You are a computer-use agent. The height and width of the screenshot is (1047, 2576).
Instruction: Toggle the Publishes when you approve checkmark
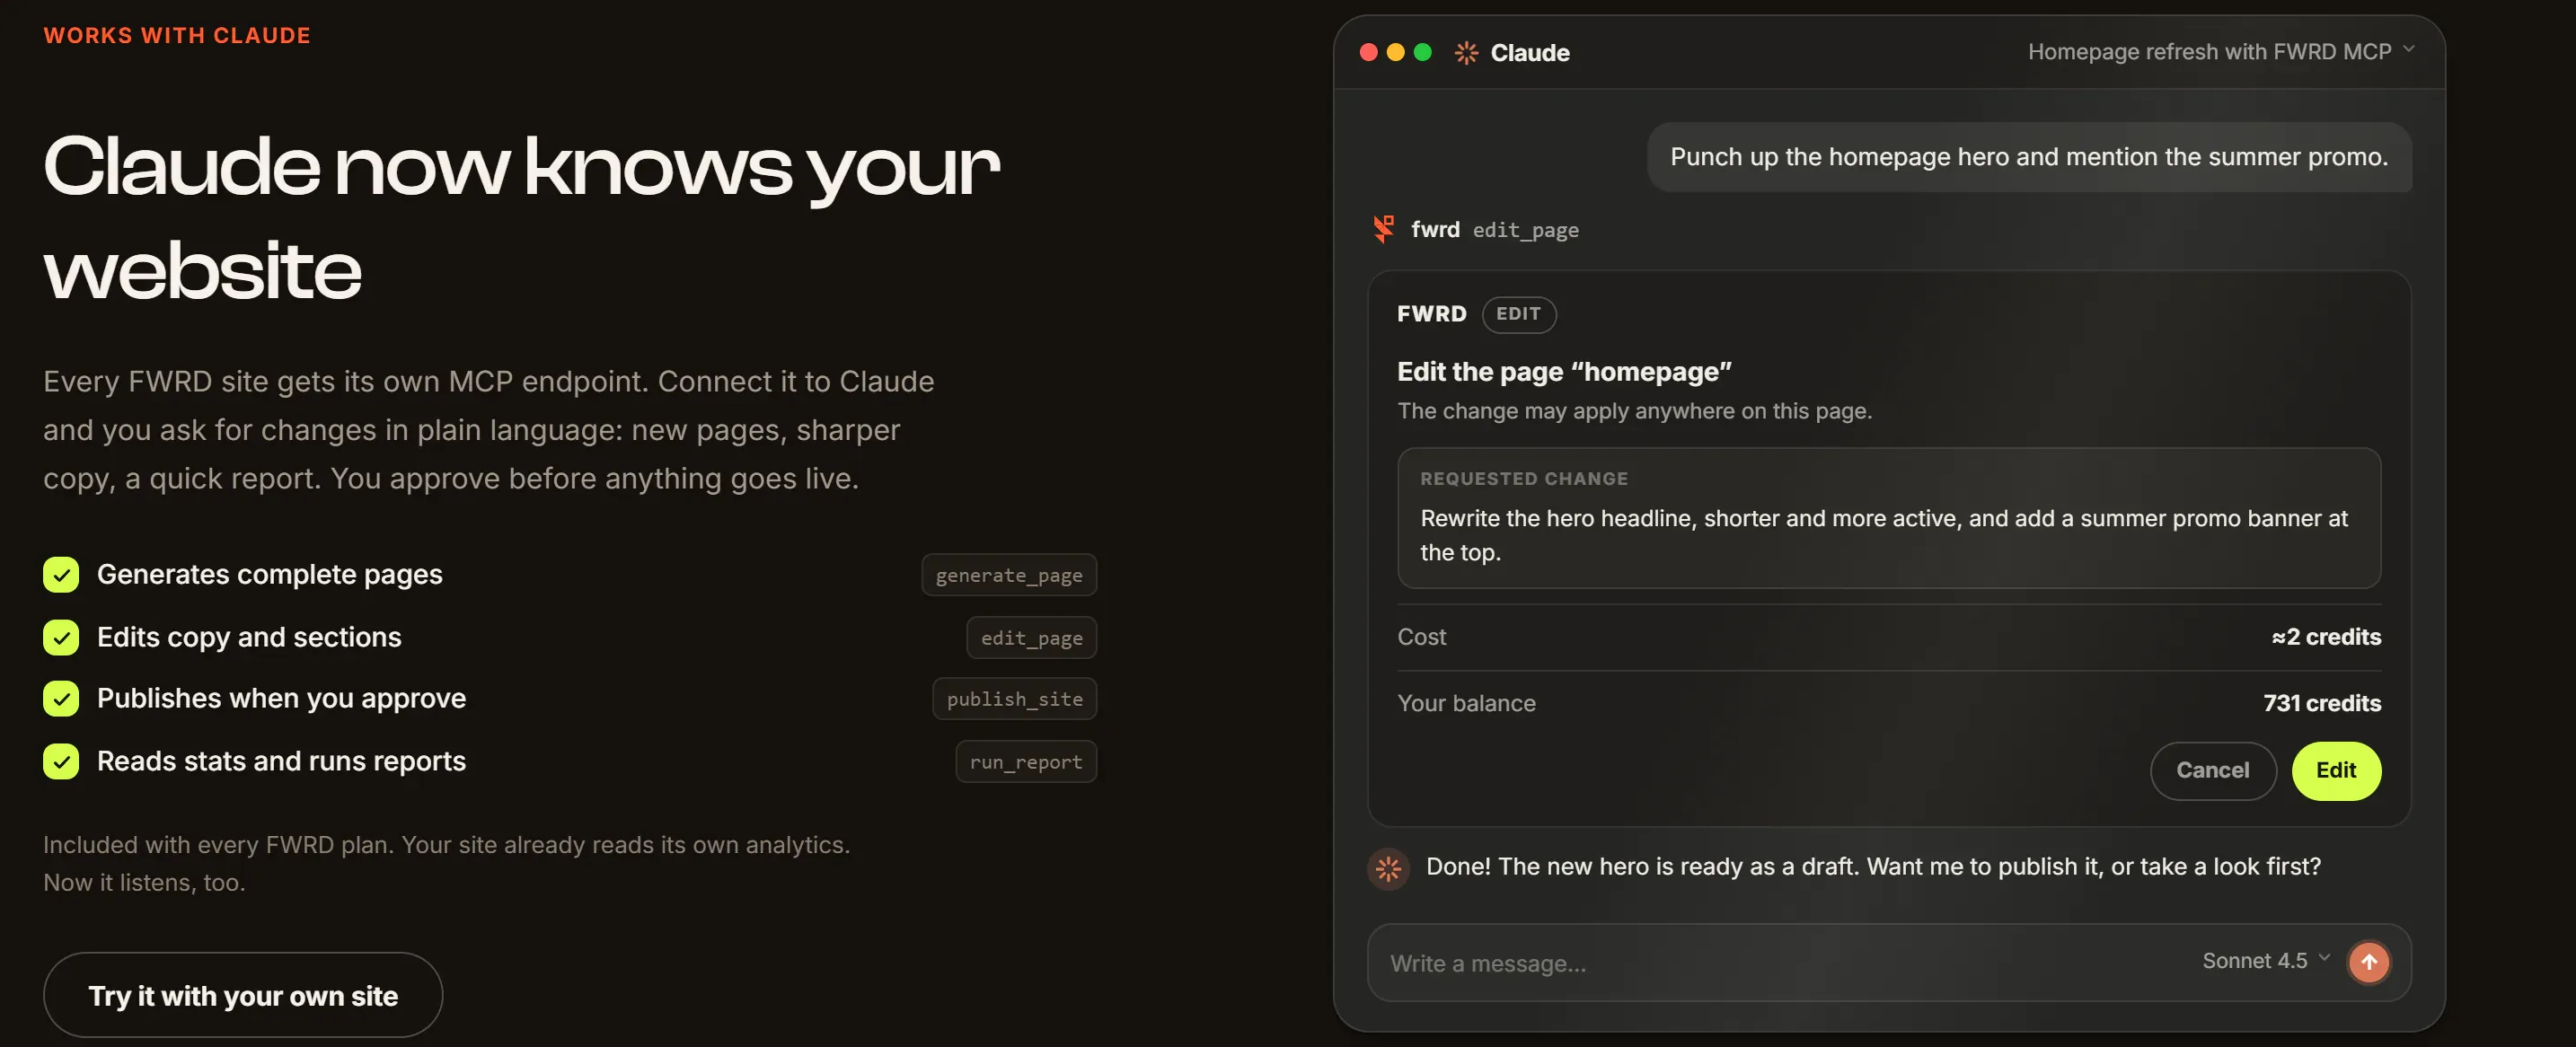[61, 699]
